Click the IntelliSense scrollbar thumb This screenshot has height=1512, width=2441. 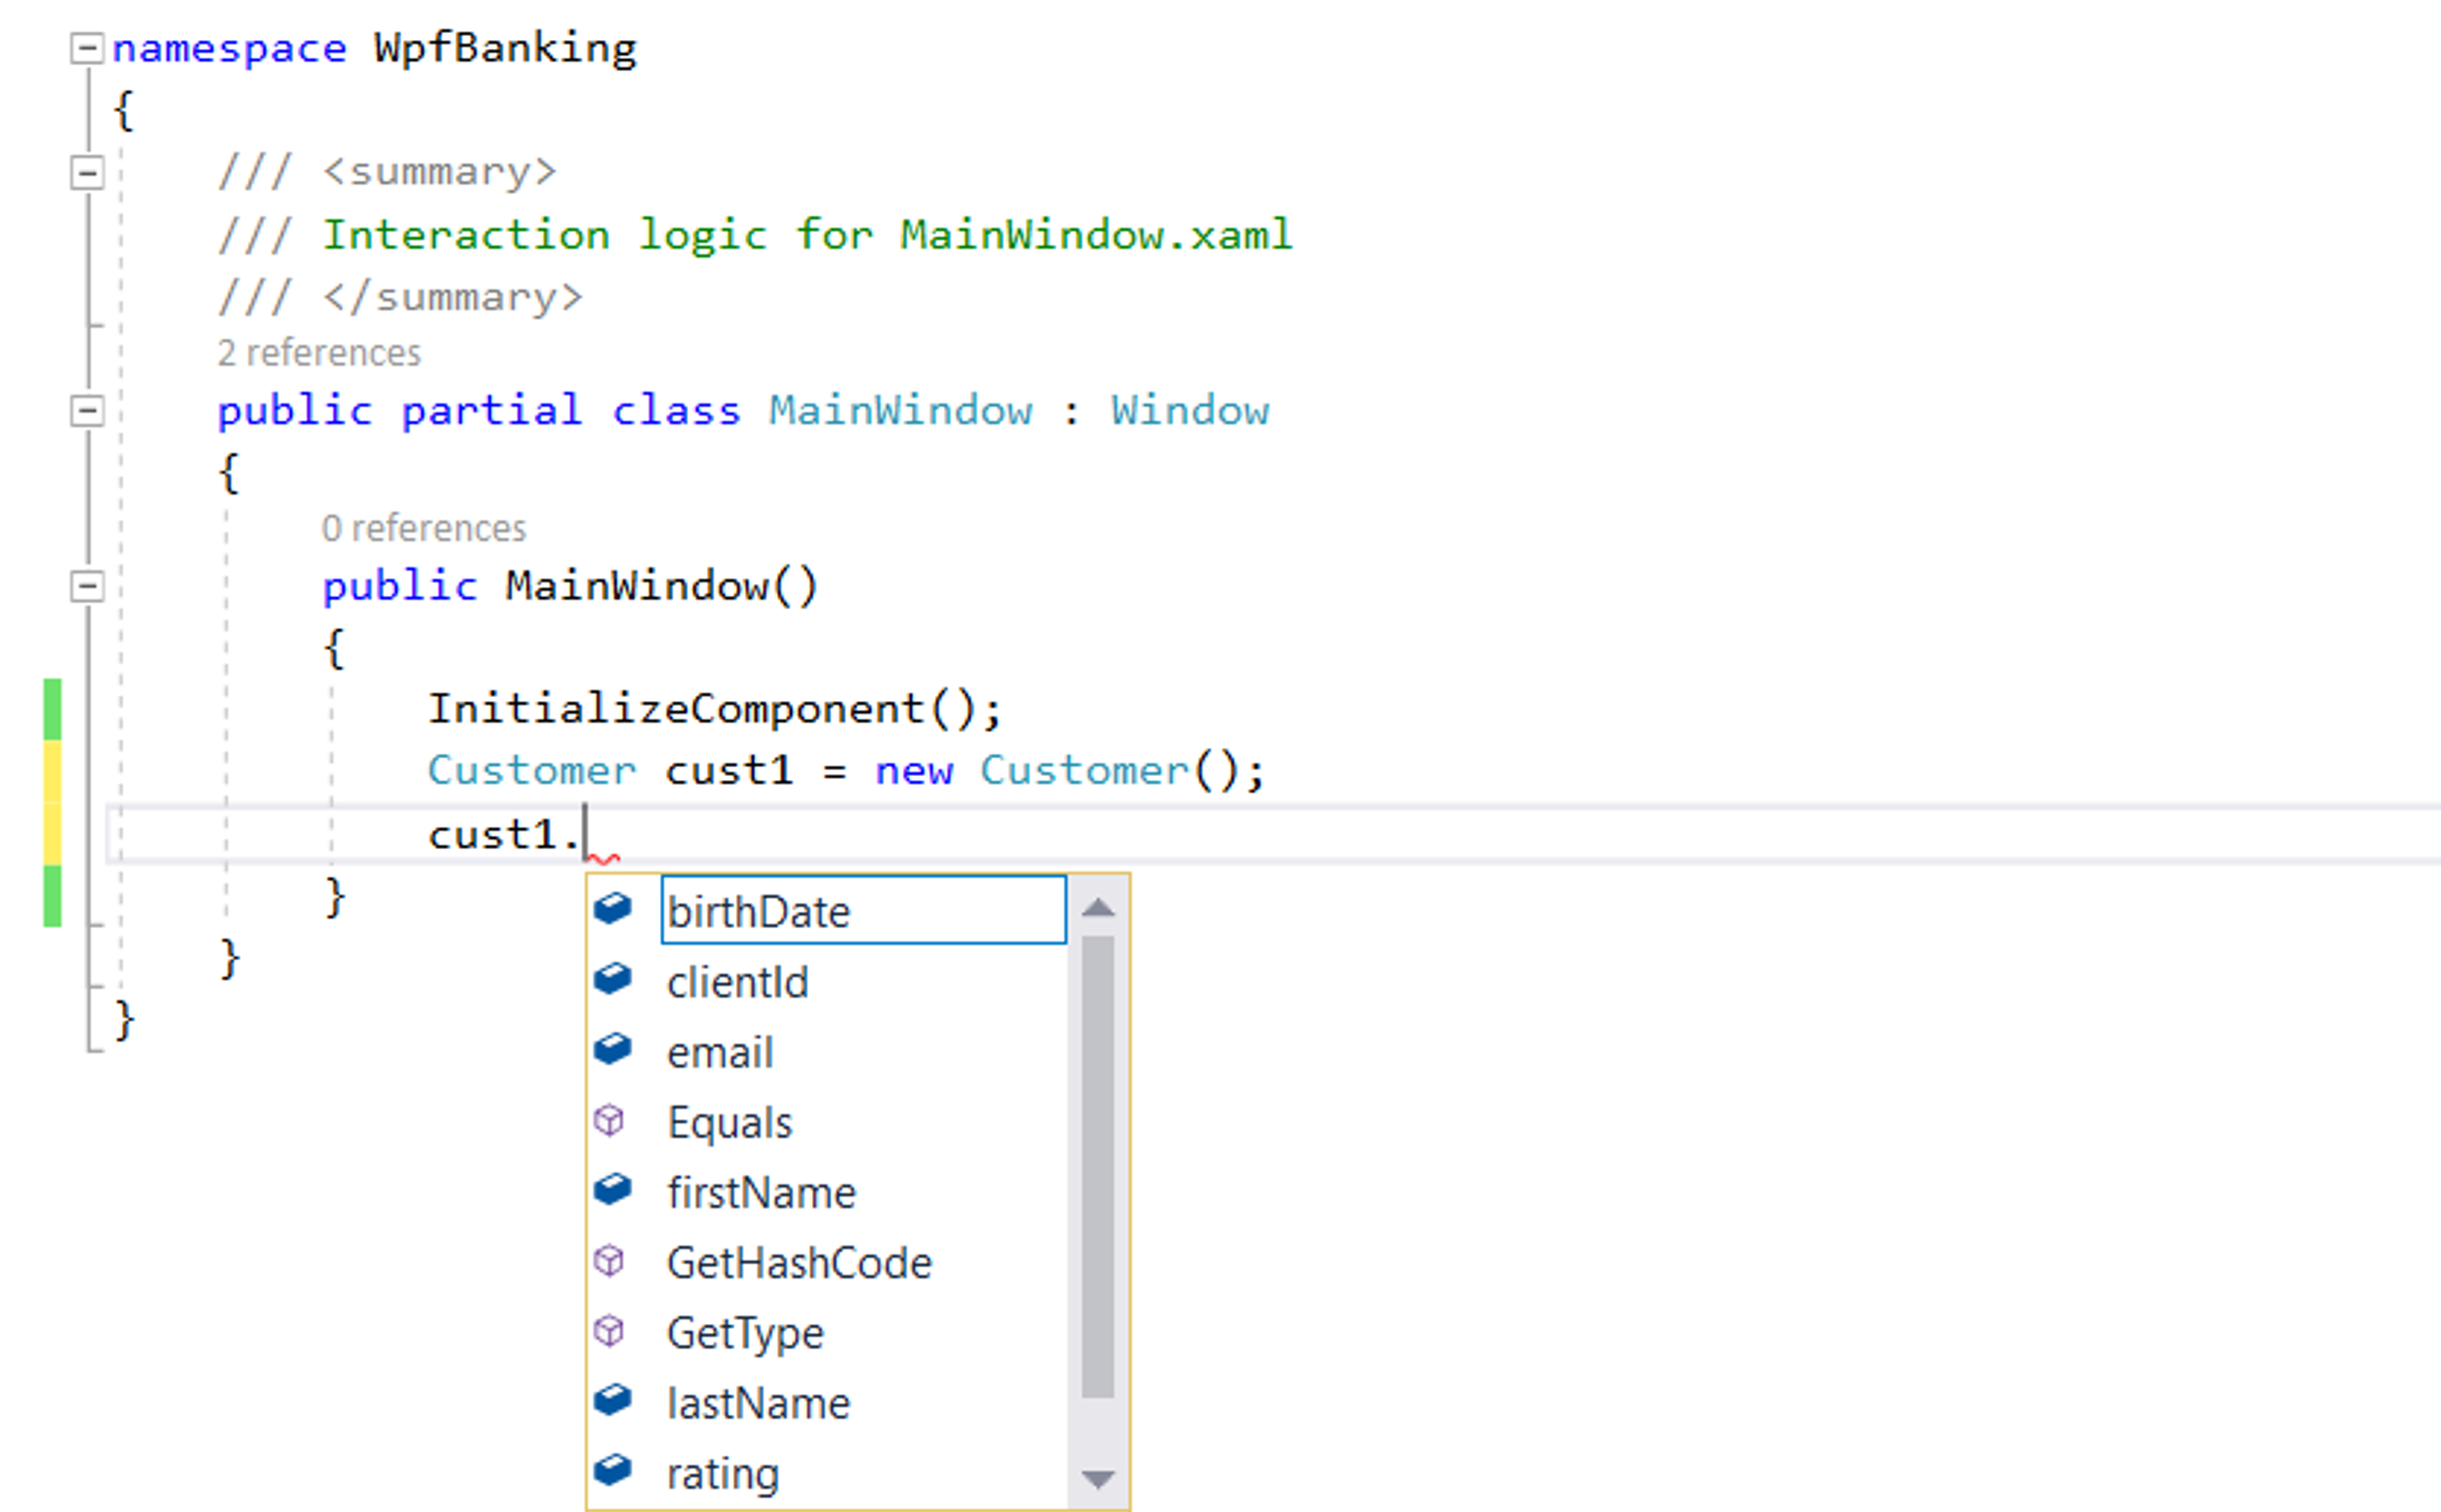click(x=1097, y=1165)
